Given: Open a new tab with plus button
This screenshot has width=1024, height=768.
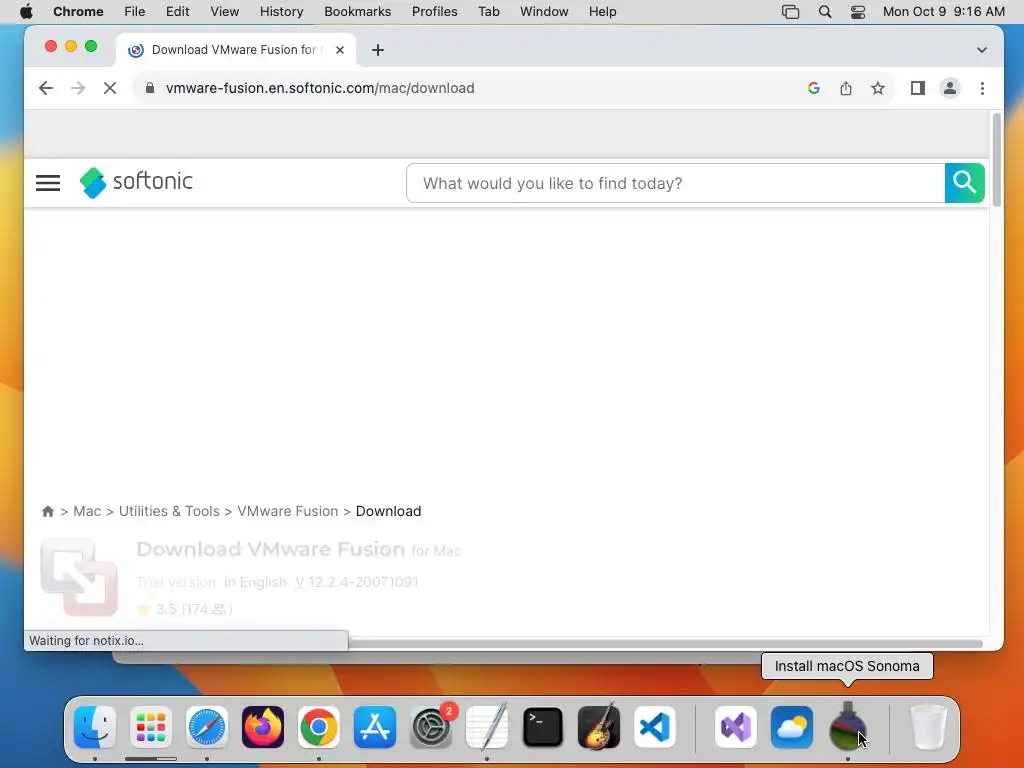Looking at the screenshot, I should 377,50.
